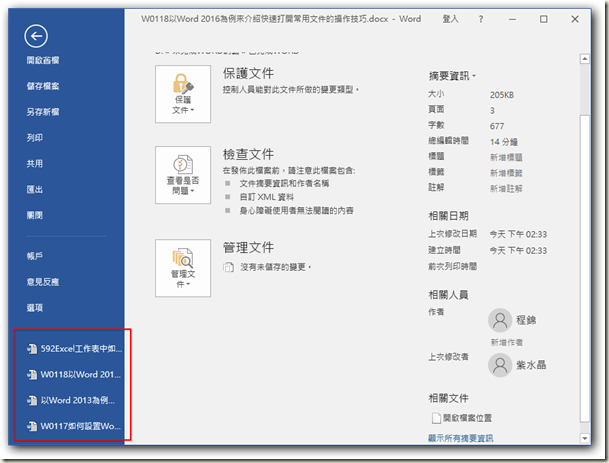
Task: Open the 查看是否問題 dropdown button
Action: point(183,175)
